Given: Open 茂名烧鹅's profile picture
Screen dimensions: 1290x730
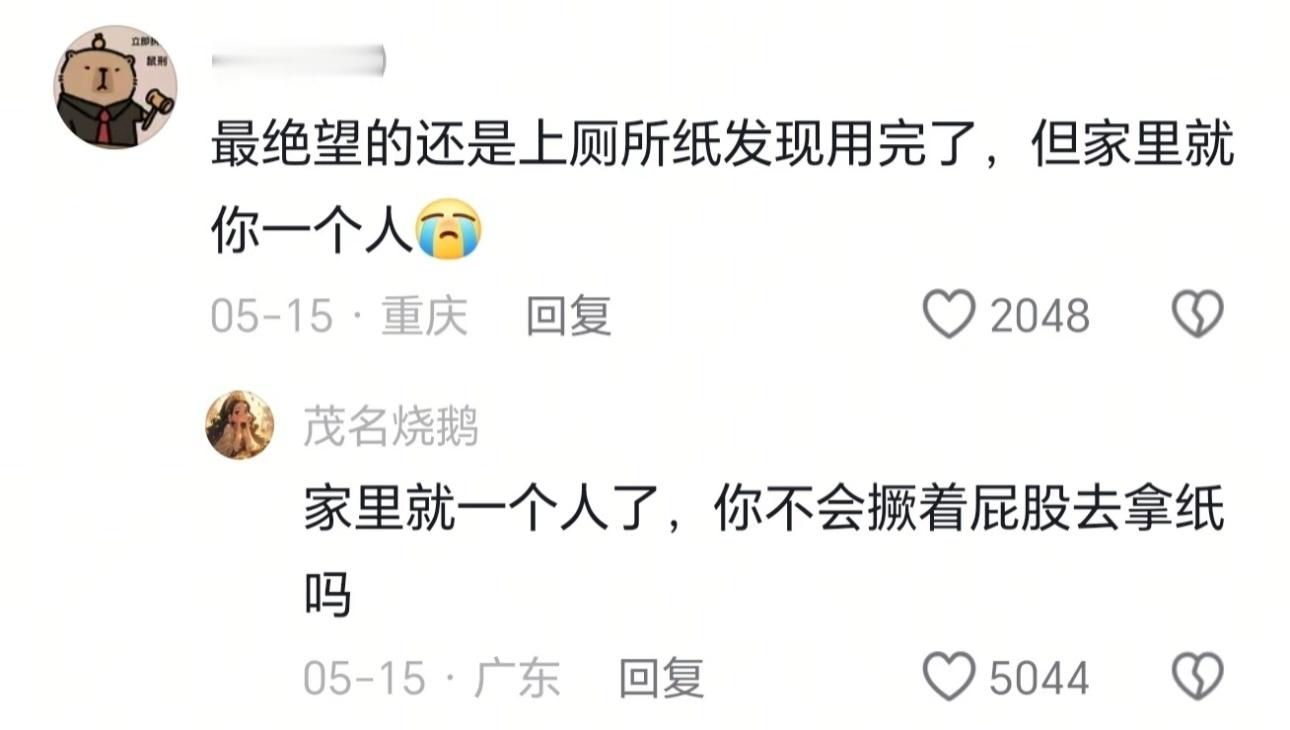Looking at the screenshot, I should coord(240,425).
